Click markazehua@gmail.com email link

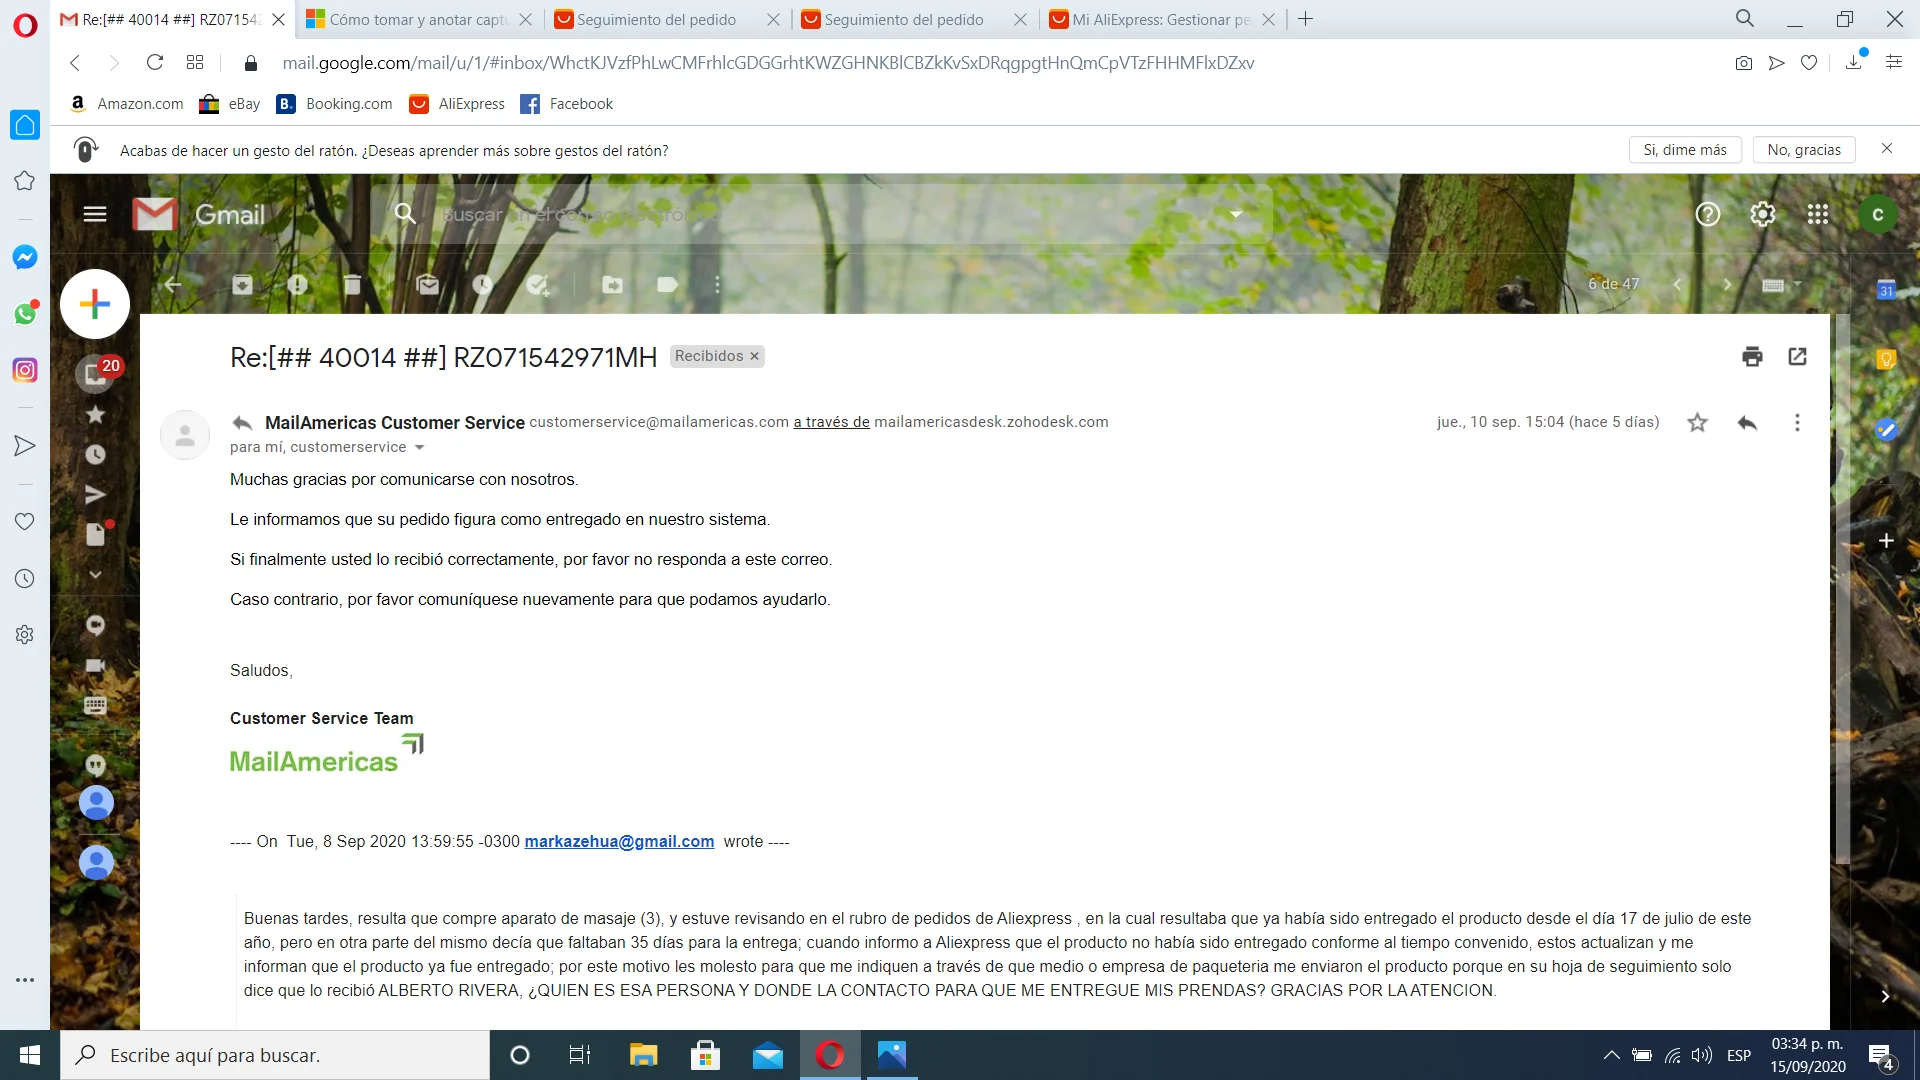coord(619,842)
